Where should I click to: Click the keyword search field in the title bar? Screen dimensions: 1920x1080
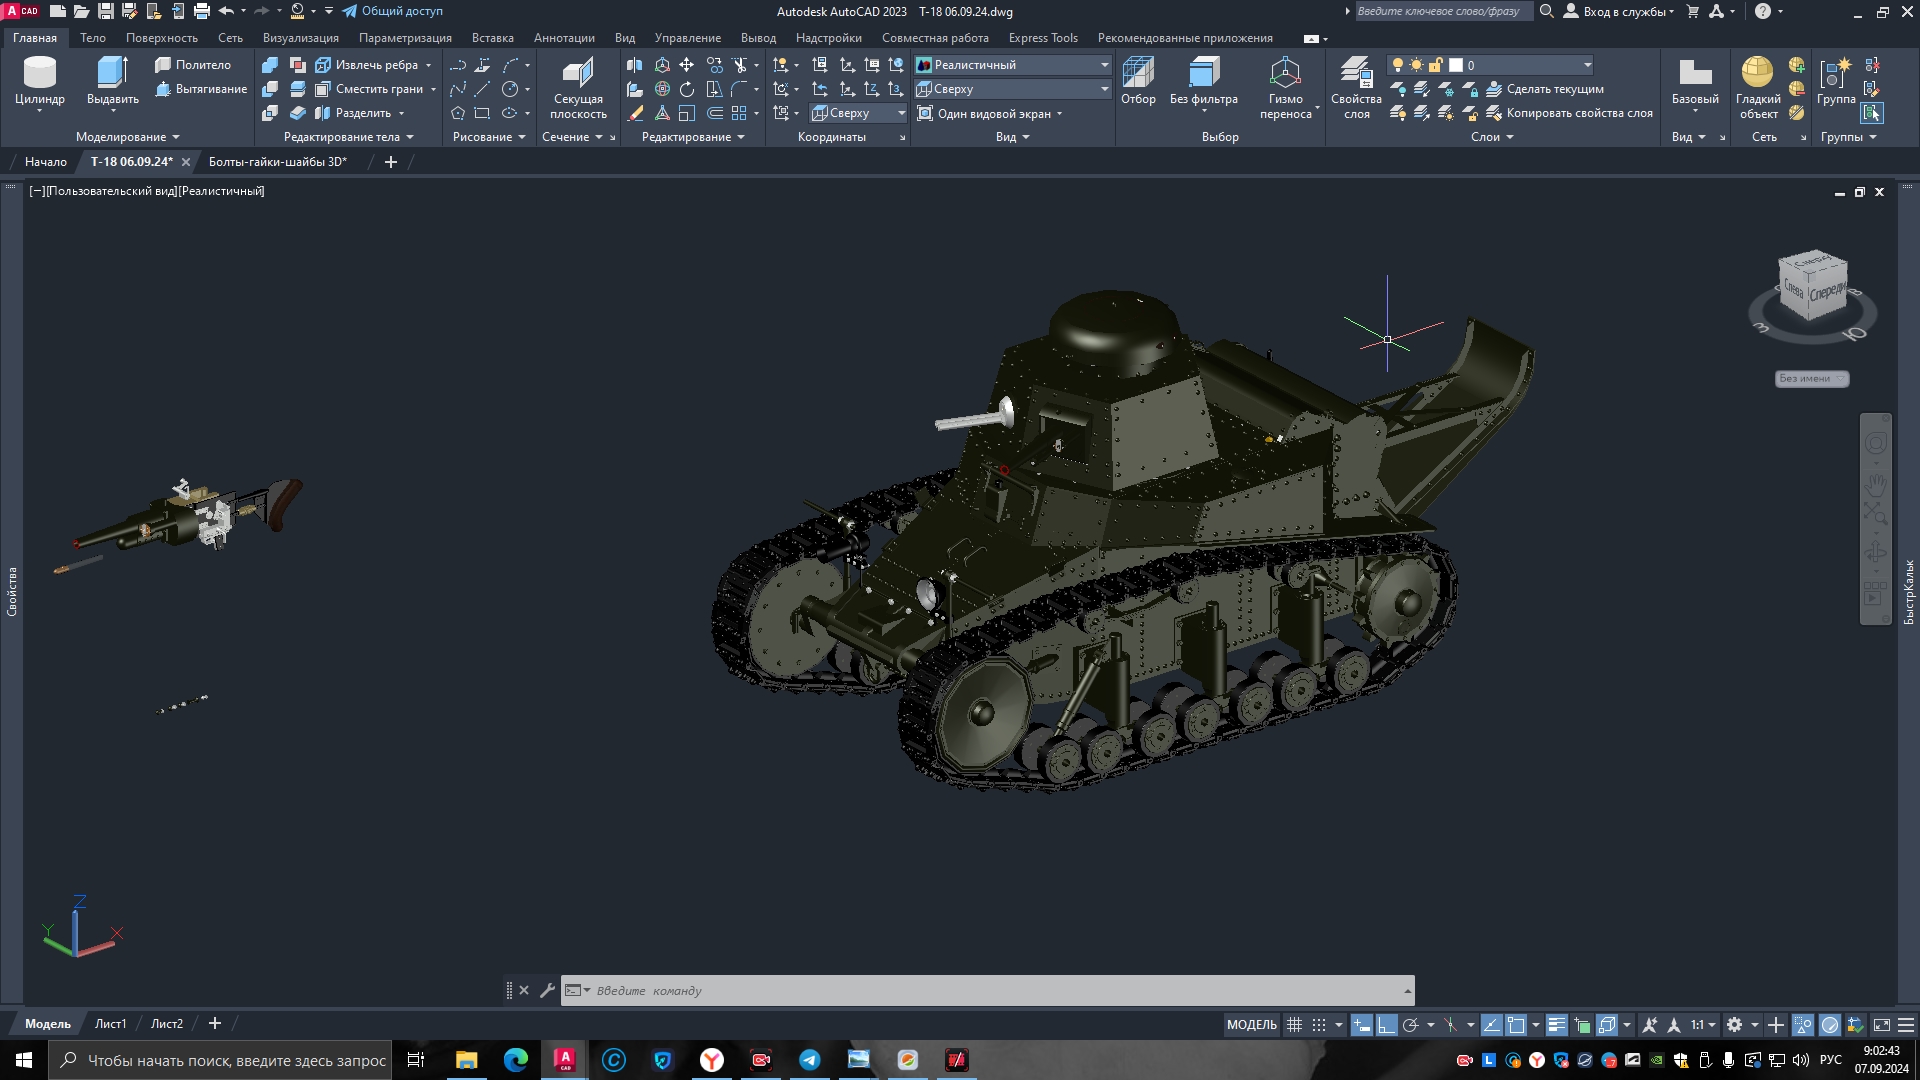pos(1443,11)
